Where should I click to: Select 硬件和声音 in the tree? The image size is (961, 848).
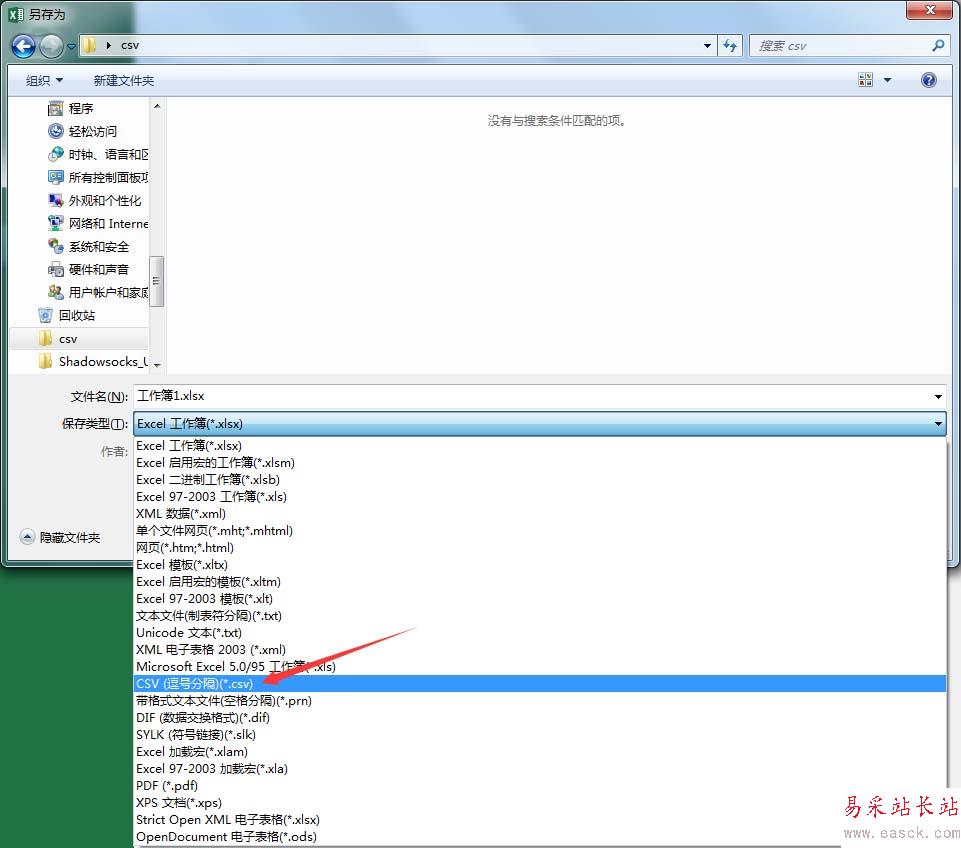click(x=98, y=269)
